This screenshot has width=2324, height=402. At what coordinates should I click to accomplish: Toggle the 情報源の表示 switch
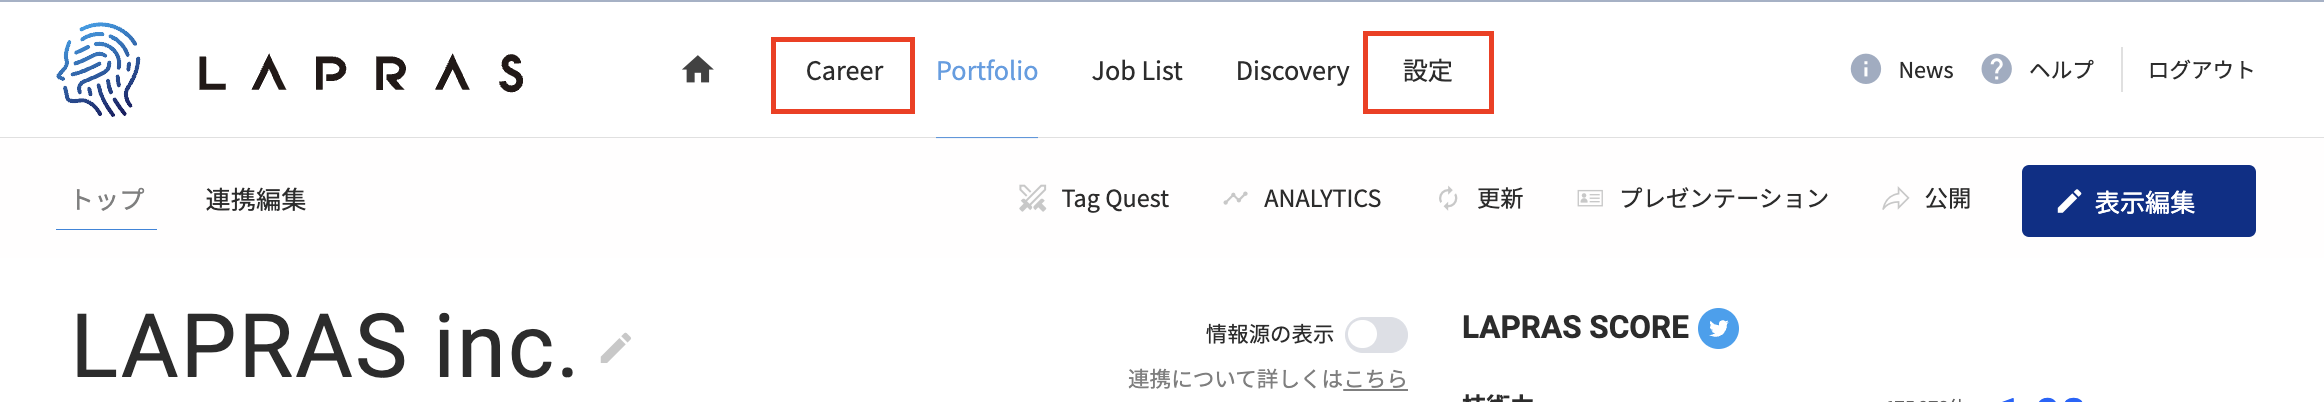1376,335
